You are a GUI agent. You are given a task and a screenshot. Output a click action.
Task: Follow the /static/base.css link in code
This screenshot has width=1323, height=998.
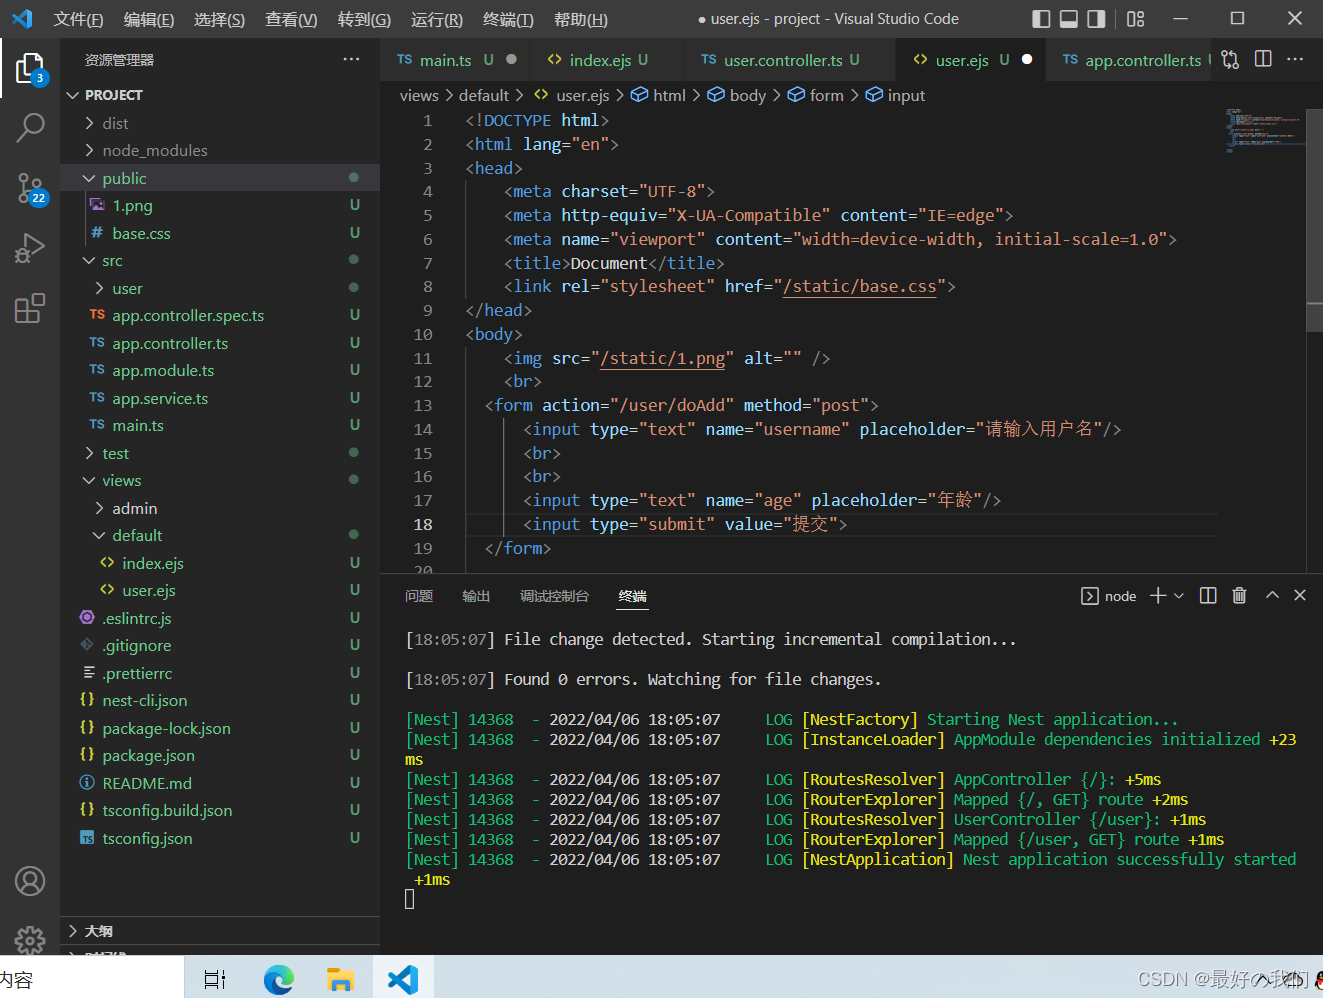pyautogui.click(x=860, y=286)
